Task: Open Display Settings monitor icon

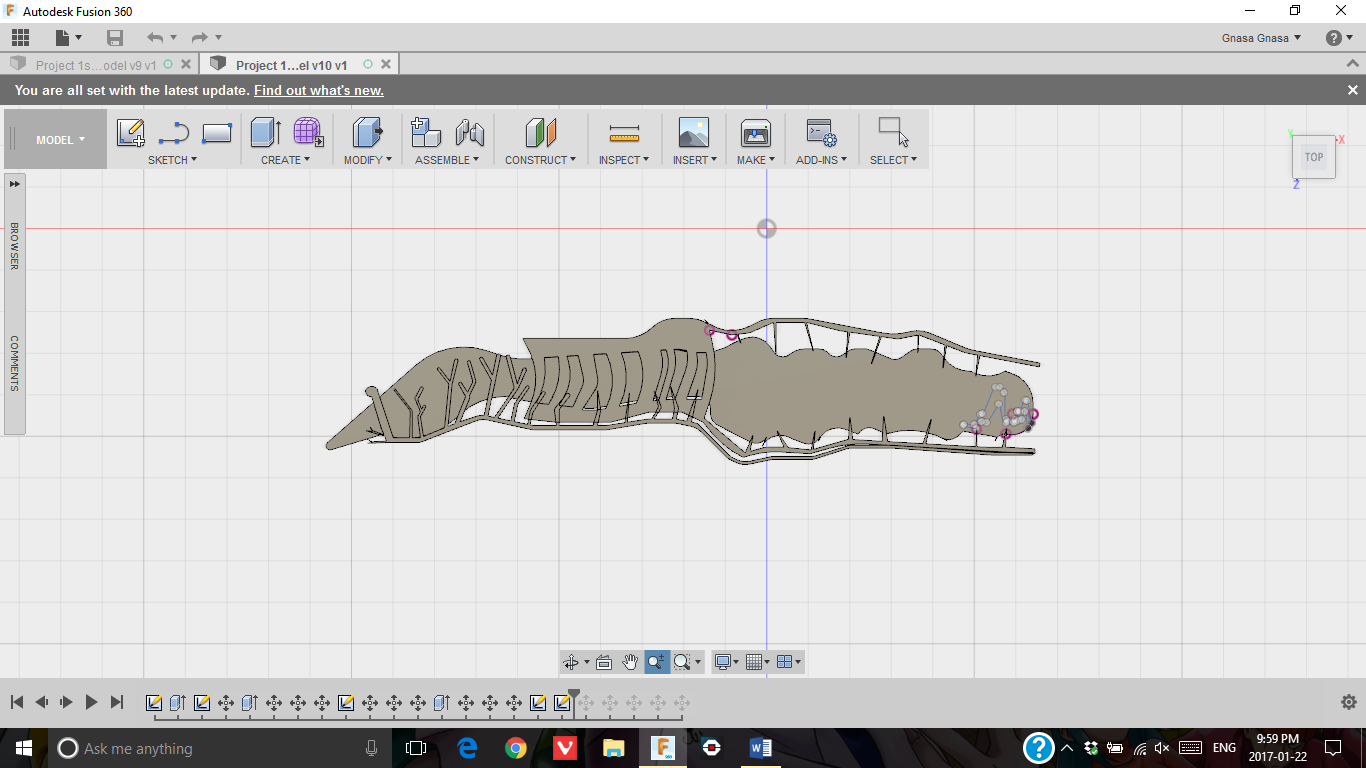Action: (723, 662)
